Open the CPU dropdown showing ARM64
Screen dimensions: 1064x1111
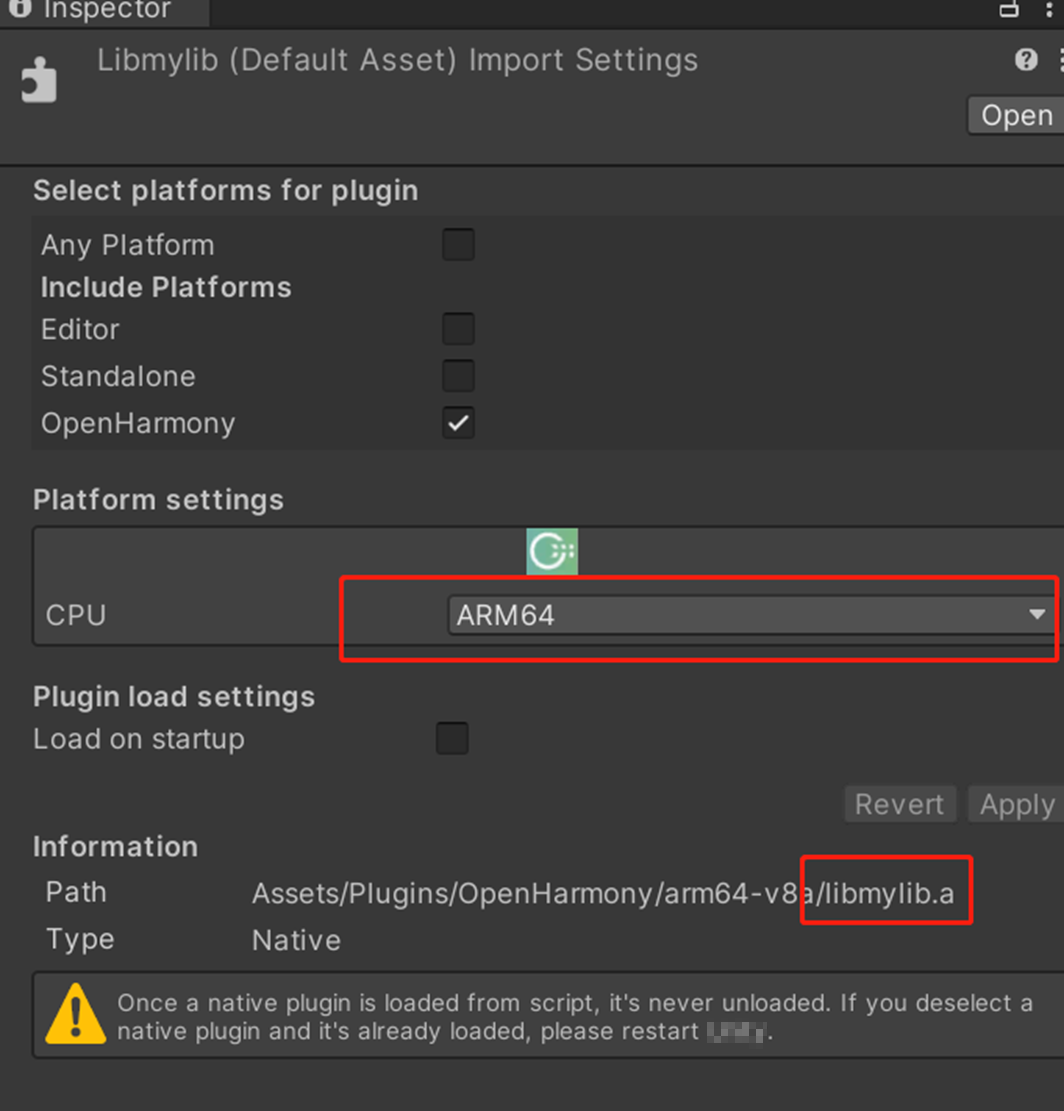[750, 615]
